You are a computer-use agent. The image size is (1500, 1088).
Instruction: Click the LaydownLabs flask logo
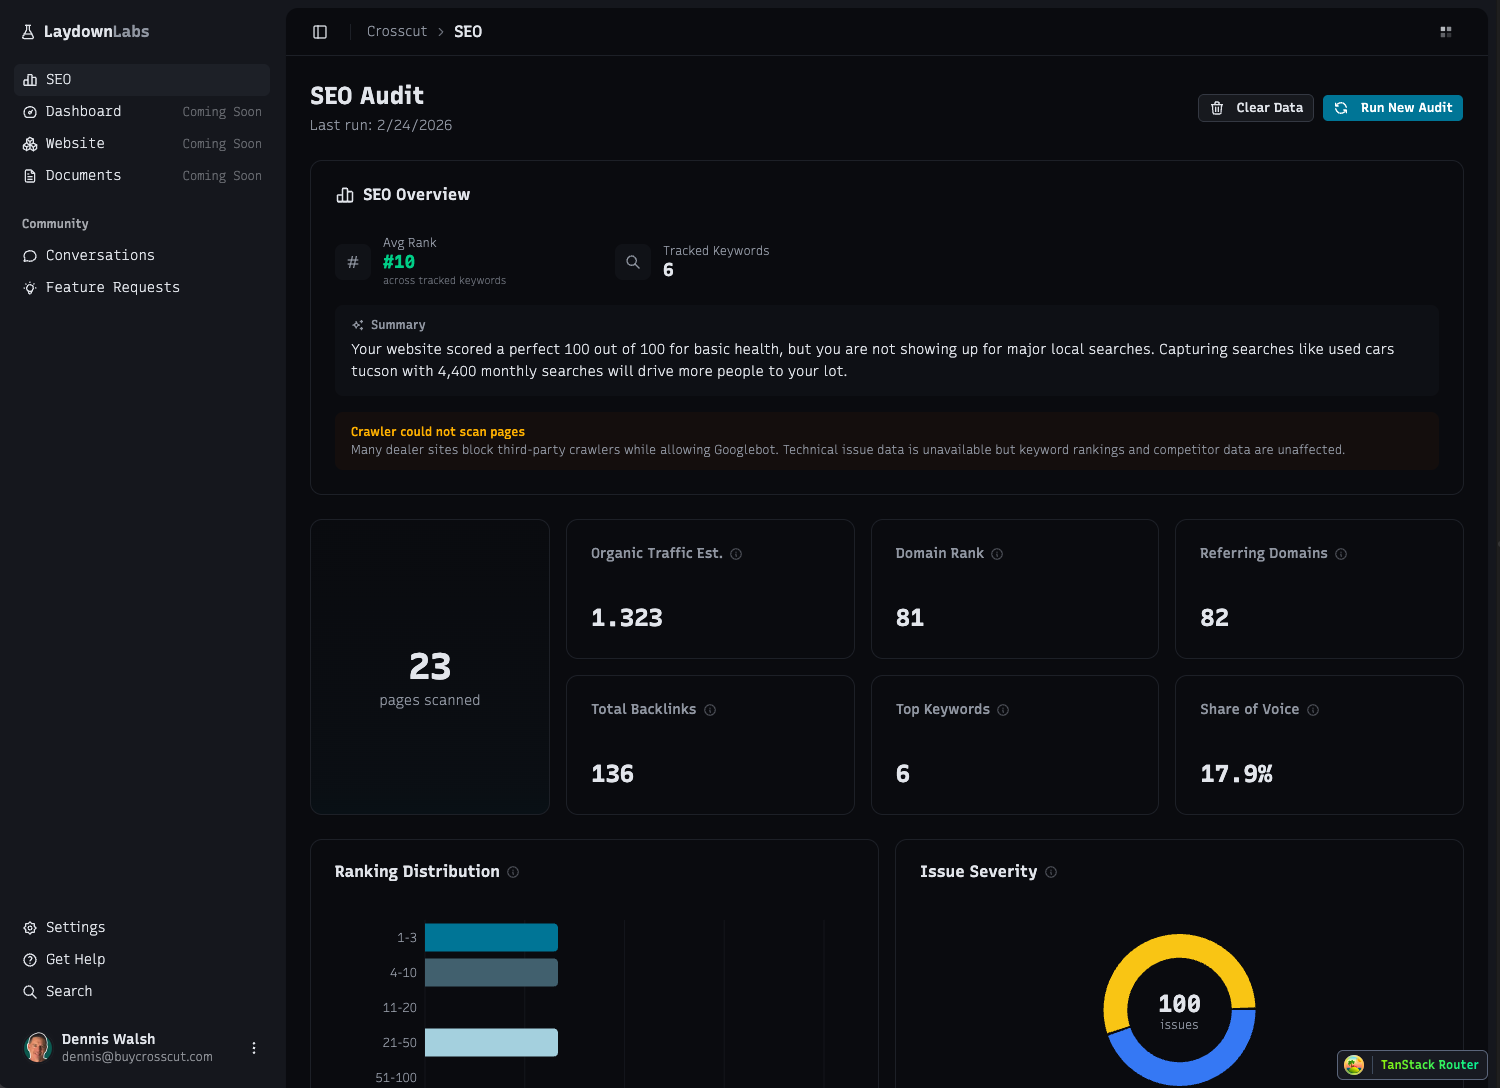27,31
